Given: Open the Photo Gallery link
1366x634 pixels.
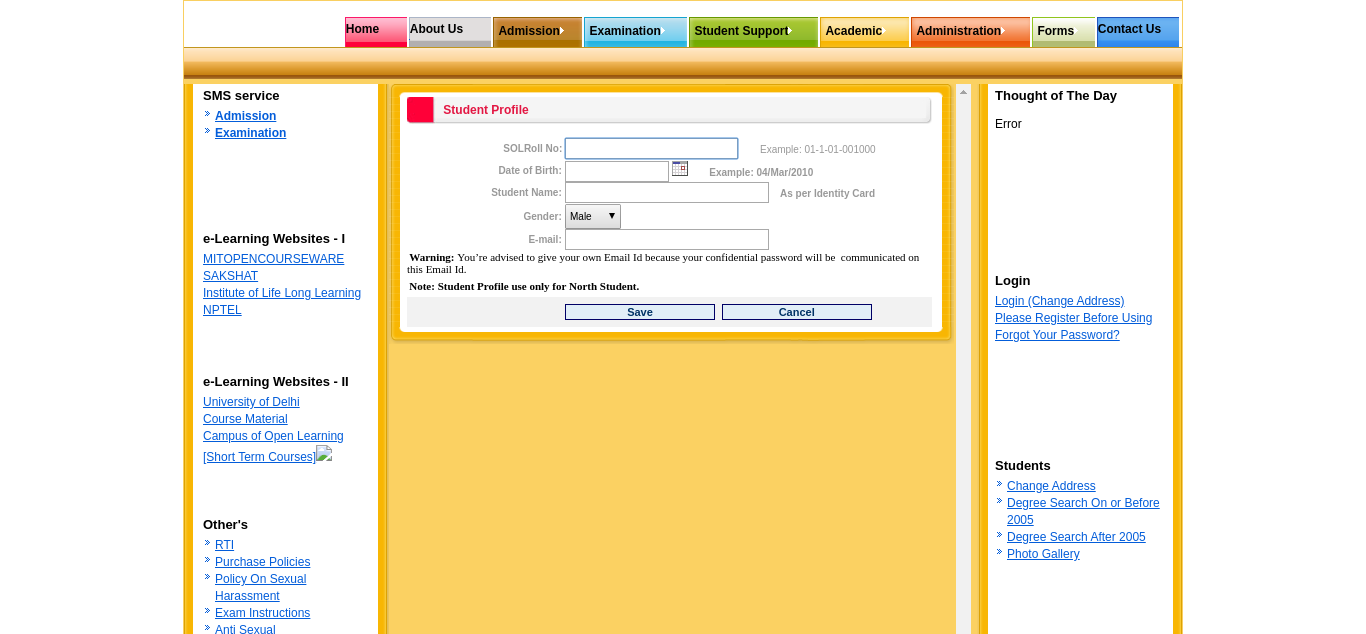Looking at the screenshot, I should [1043, 554].
